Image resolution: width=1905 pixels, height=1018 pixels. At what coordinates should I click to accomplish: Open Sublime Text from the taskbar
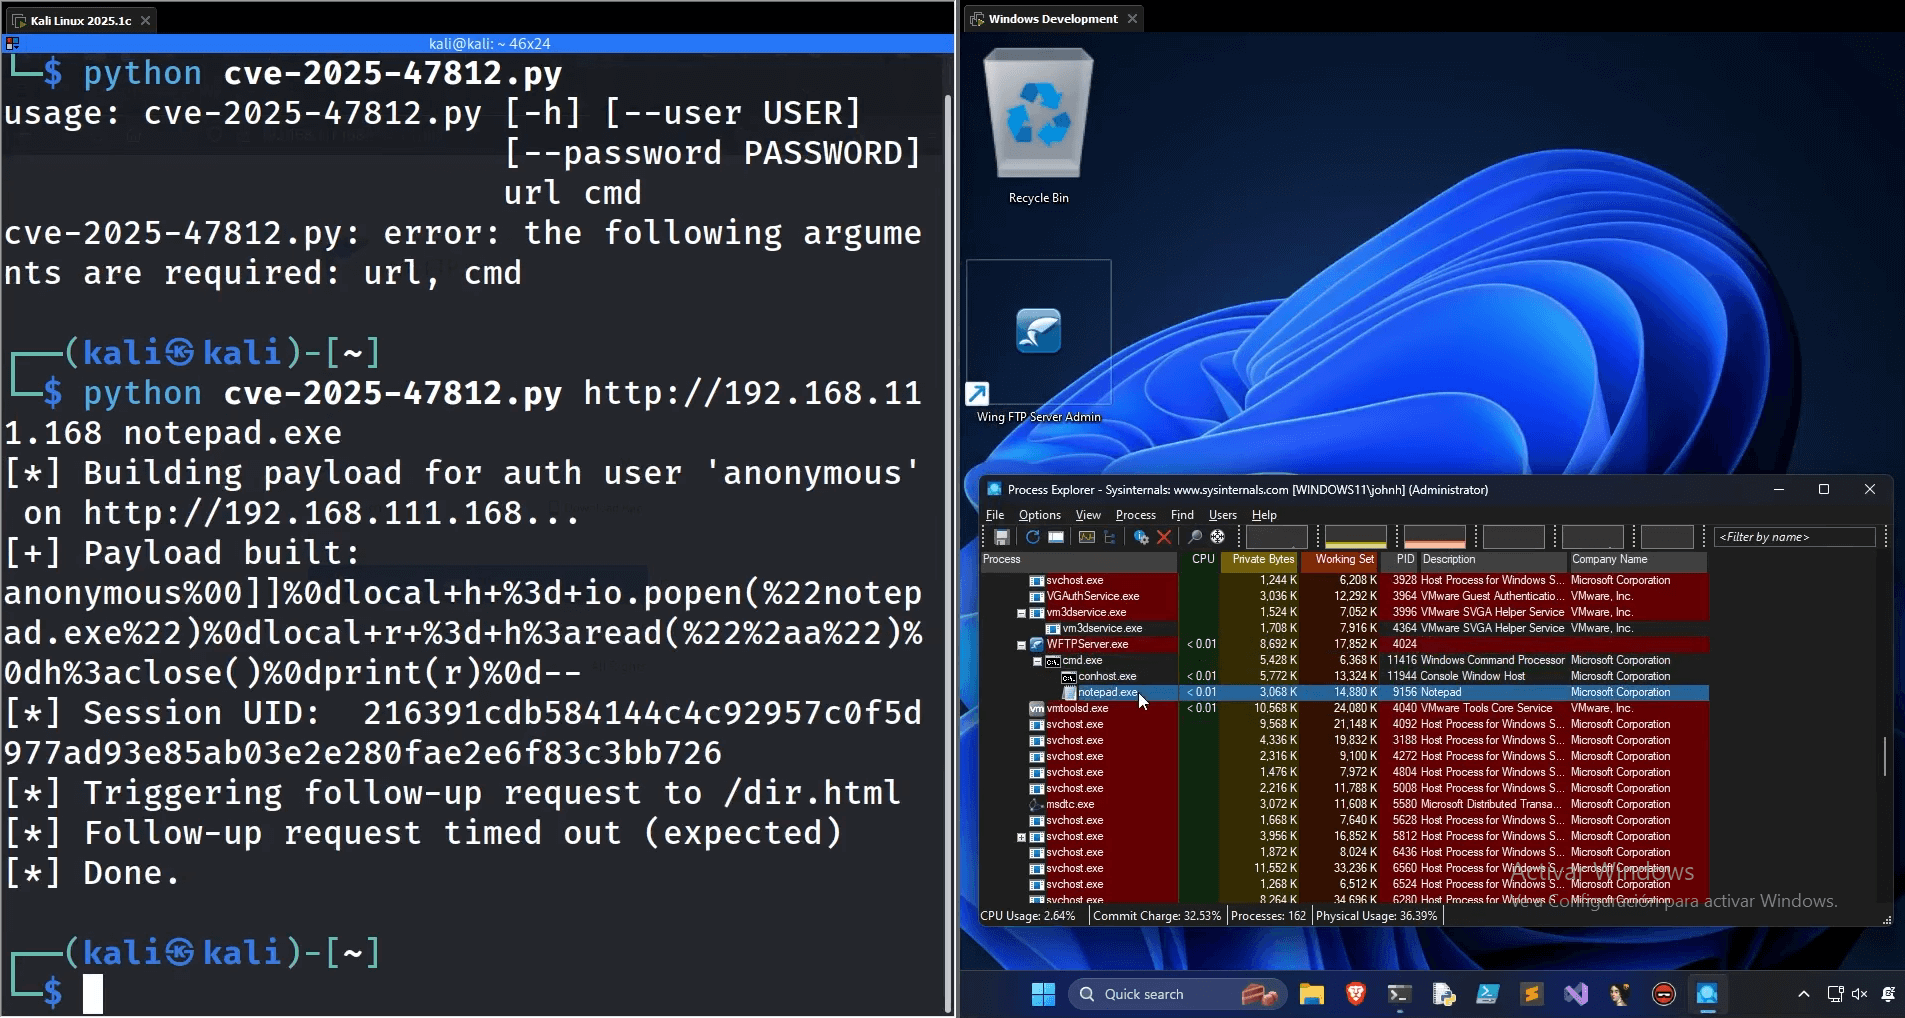[1532, 994]
